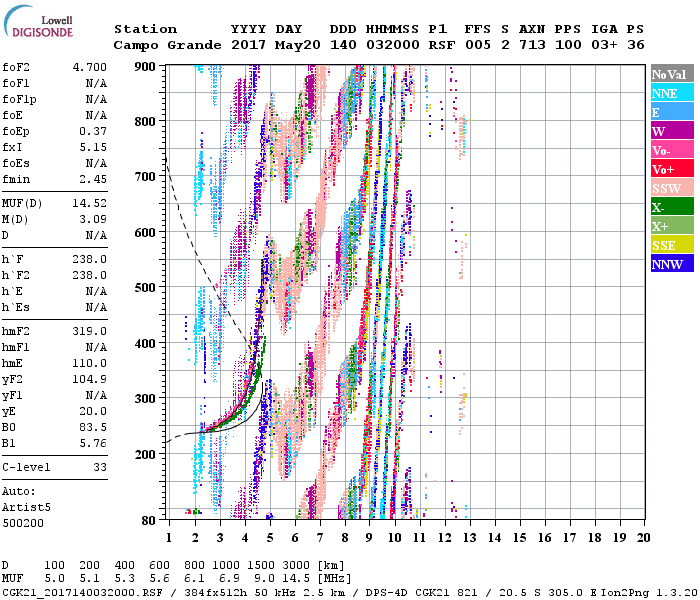Click the RSF P1 header value
700x600 pixels.
pos(442,45)
